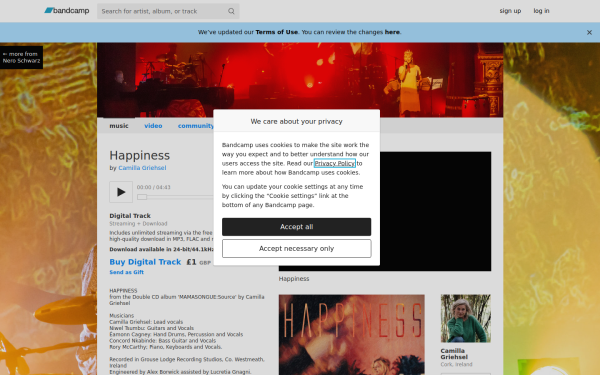Open the sign up link
The image size is (600, 375).
(510, 11)
